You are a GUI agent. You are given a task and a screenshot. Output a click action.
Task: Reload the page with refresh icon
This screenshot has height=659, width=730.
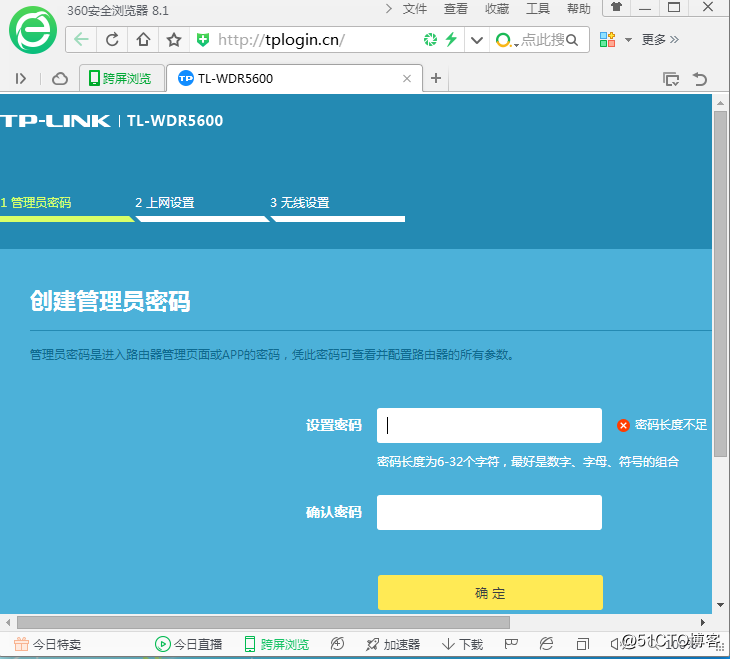click(112, 40)
